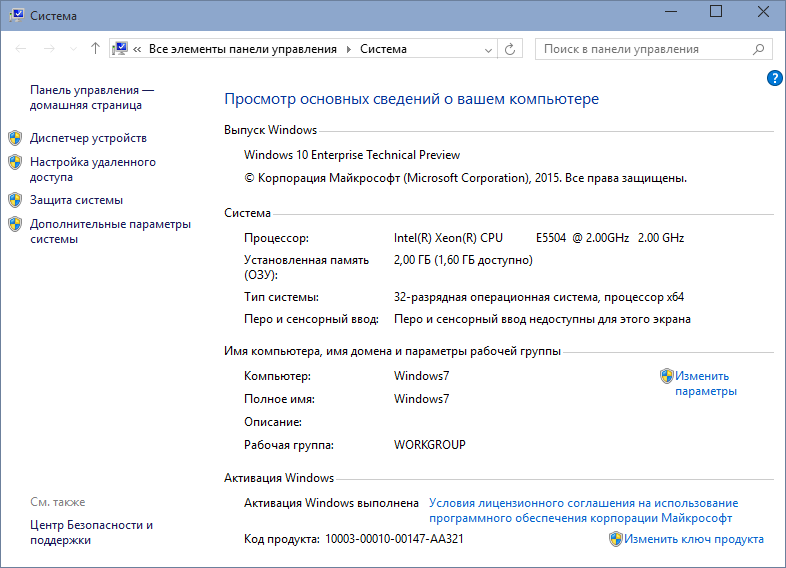Click shield icon next to Изменить ключ продукта

tap(616, 539)
